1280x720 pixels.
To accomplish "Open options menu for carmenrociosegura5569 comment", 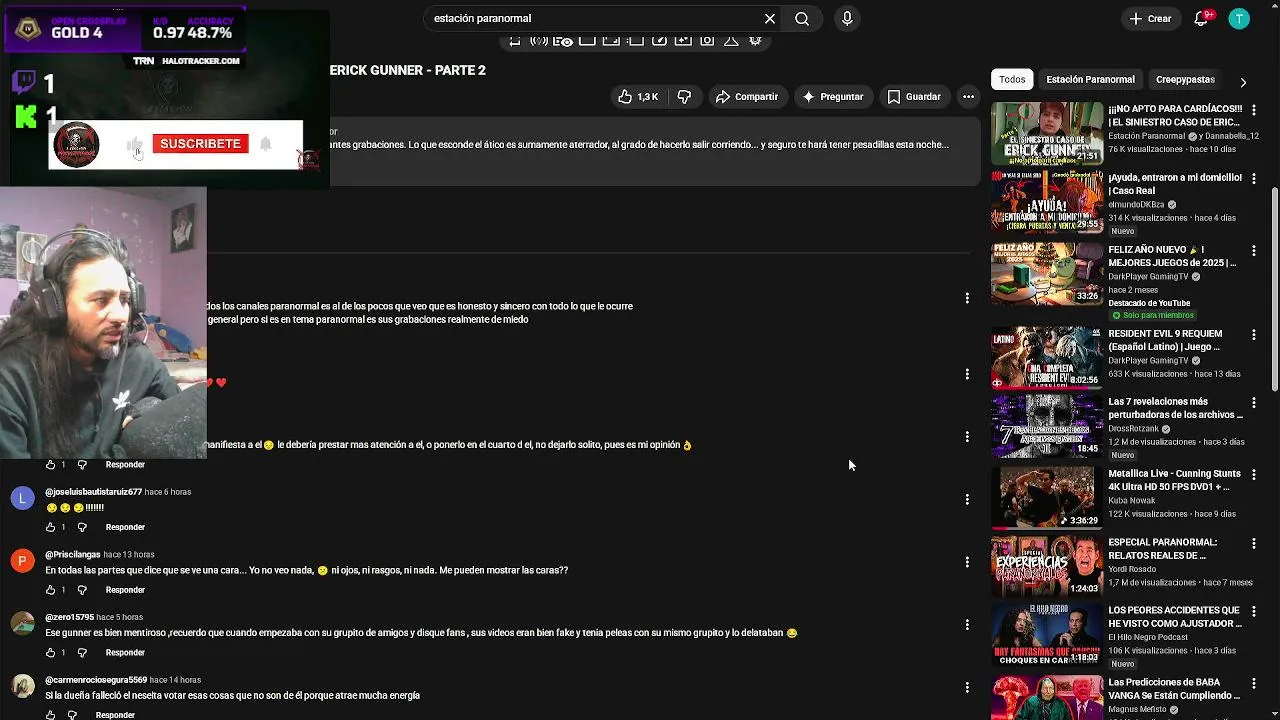I will click(x=967, y=687).
